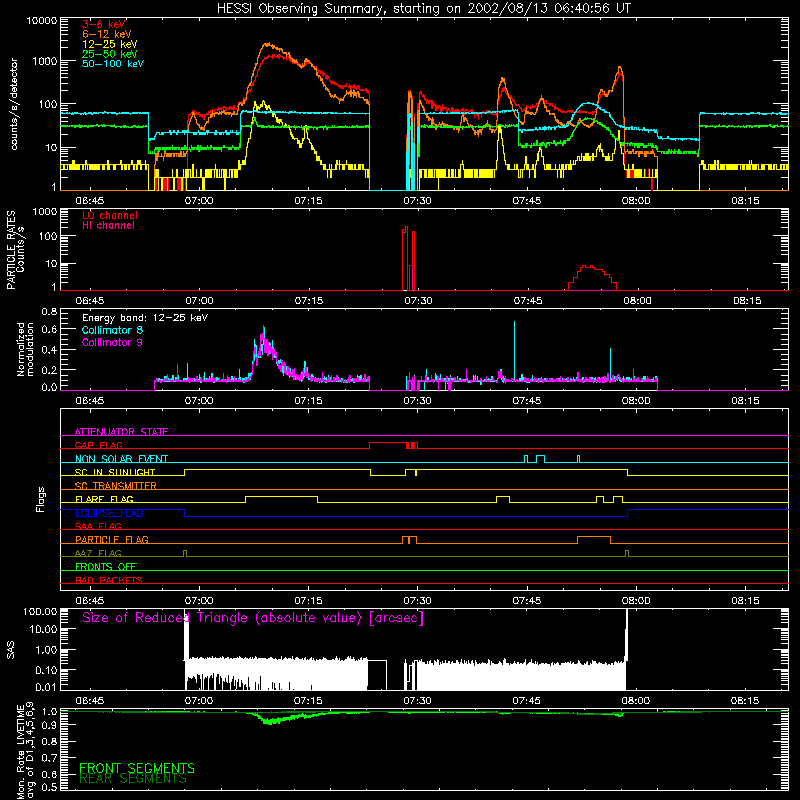
Task: Click the green 25-50 keV legend label
Action: pyautogui.click(x=110, y=54)
